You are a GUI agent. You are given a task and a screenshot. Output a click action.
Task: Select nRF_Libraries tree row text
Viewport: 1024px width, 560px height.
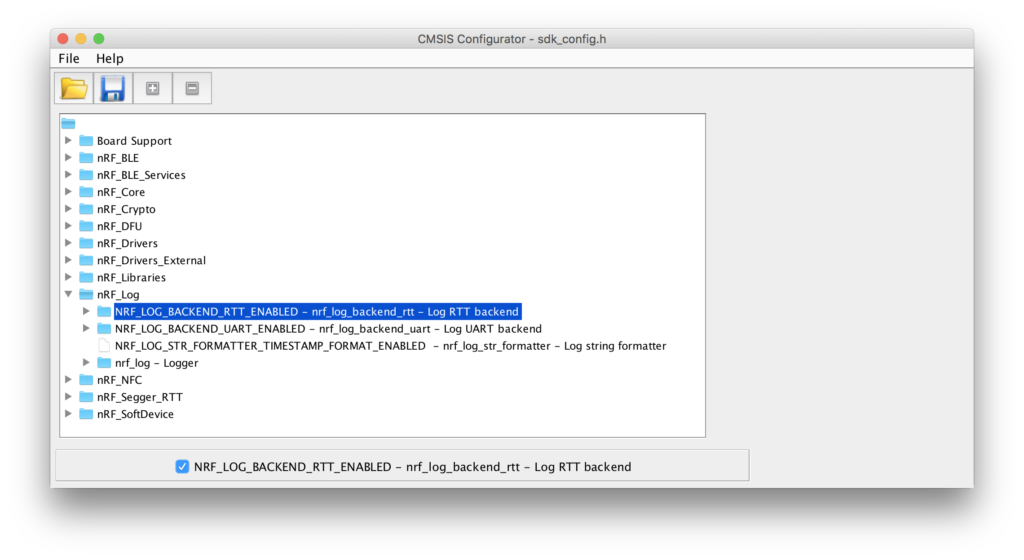click(131, 277)
